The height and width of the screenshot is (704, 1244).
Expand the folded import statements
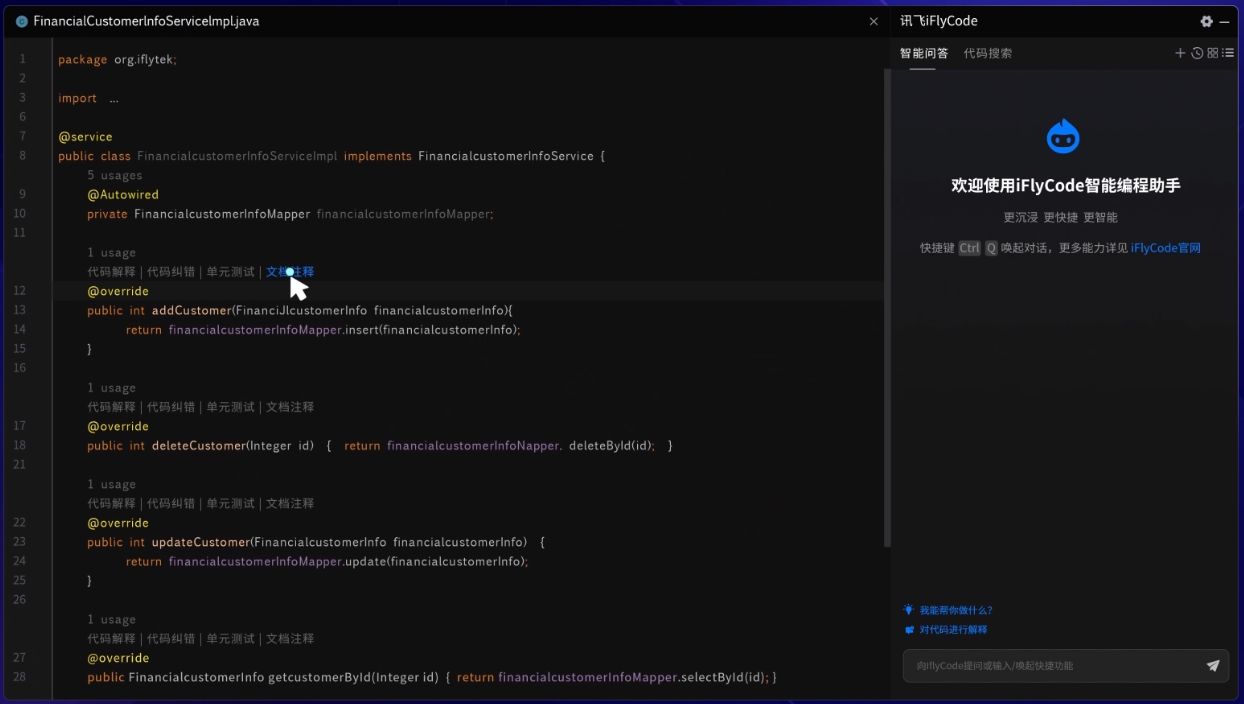point(114,98)
